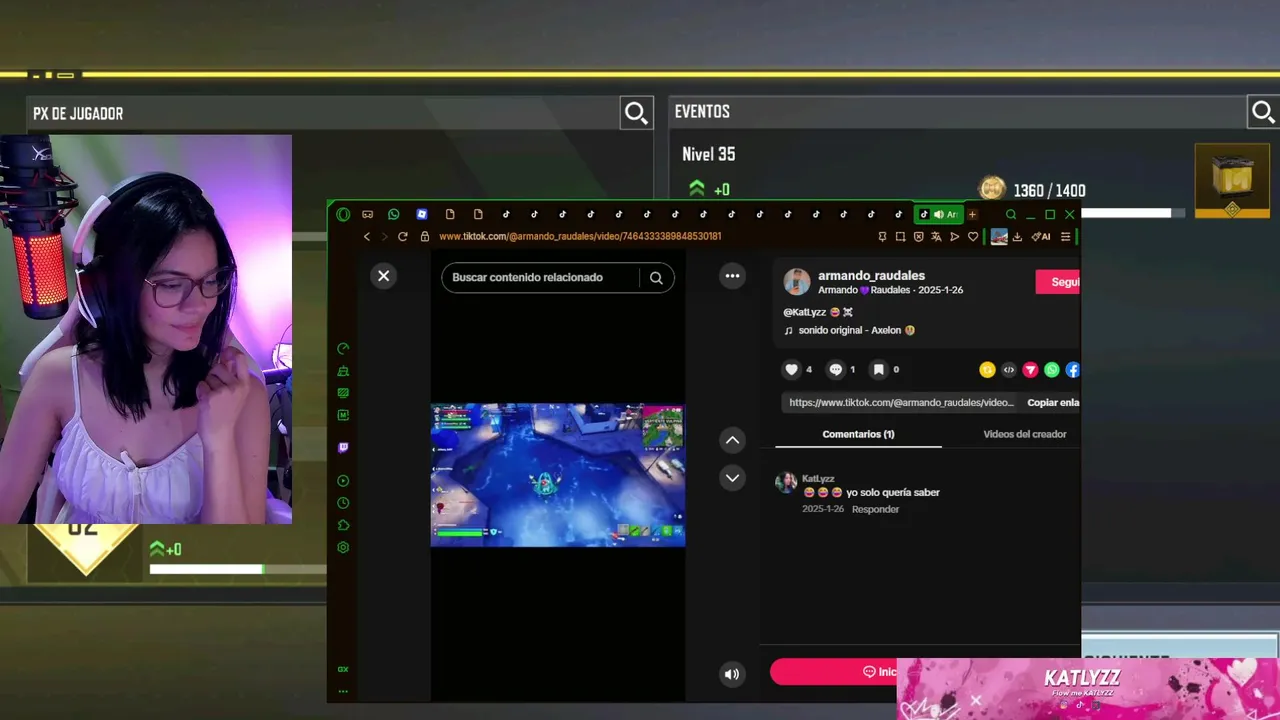The width and height of the screenshot is (1280, 720).
Task: Switch to the blue Roblox tab
Action: [x=422, y=214]
